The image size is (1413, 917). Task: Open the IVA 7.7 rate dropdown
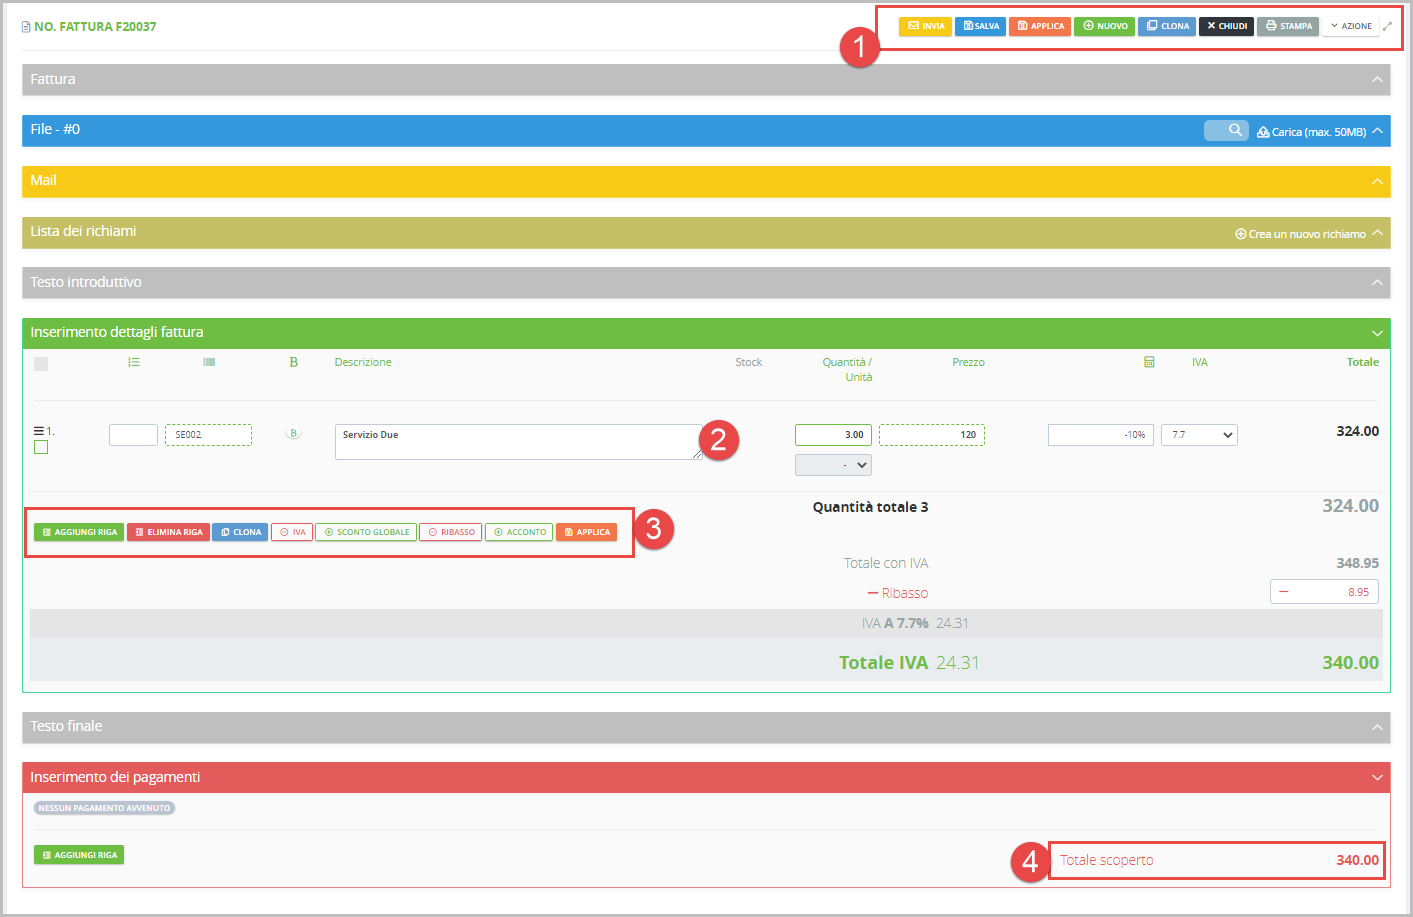coord(1199,435)
